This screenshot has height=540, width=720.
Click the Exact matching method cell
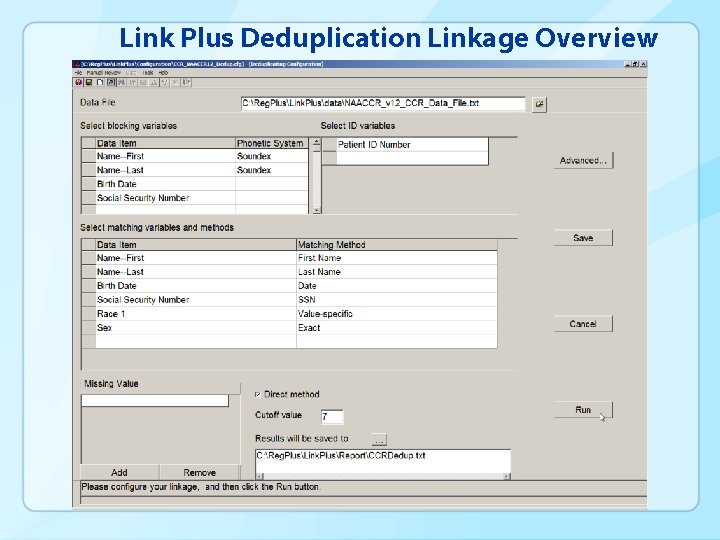coord(397,328)
